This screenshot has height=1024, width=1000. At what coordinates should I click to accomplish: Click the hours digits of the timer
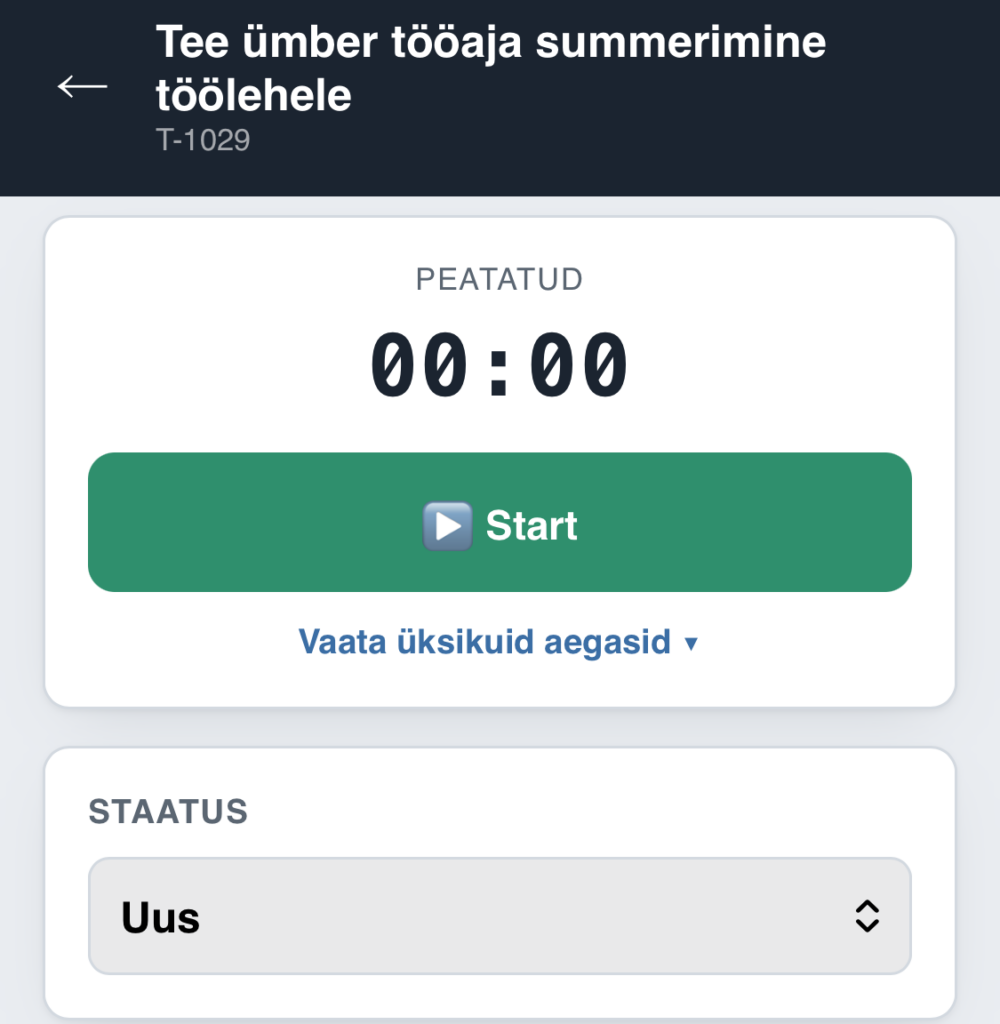coord(419,364)
